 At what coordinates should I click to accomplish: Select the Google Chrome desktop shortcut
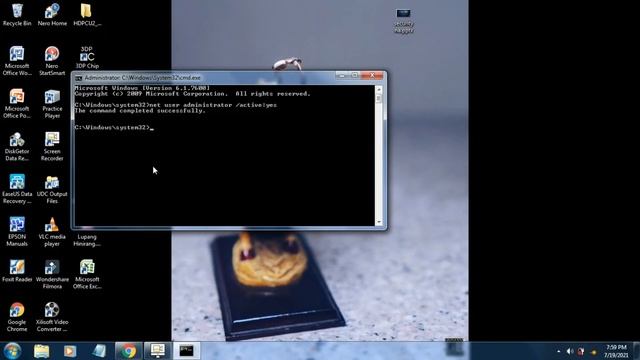click(17, 317)
